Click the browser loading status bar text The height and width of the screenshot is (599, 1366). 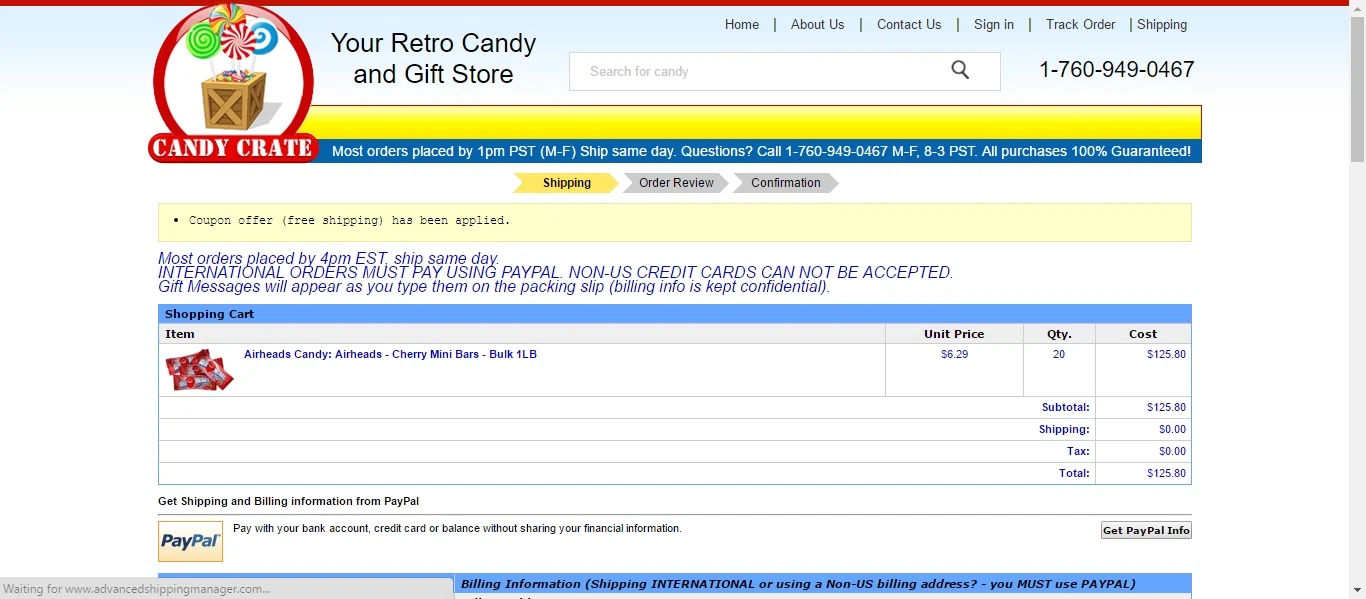coord(136,589)
